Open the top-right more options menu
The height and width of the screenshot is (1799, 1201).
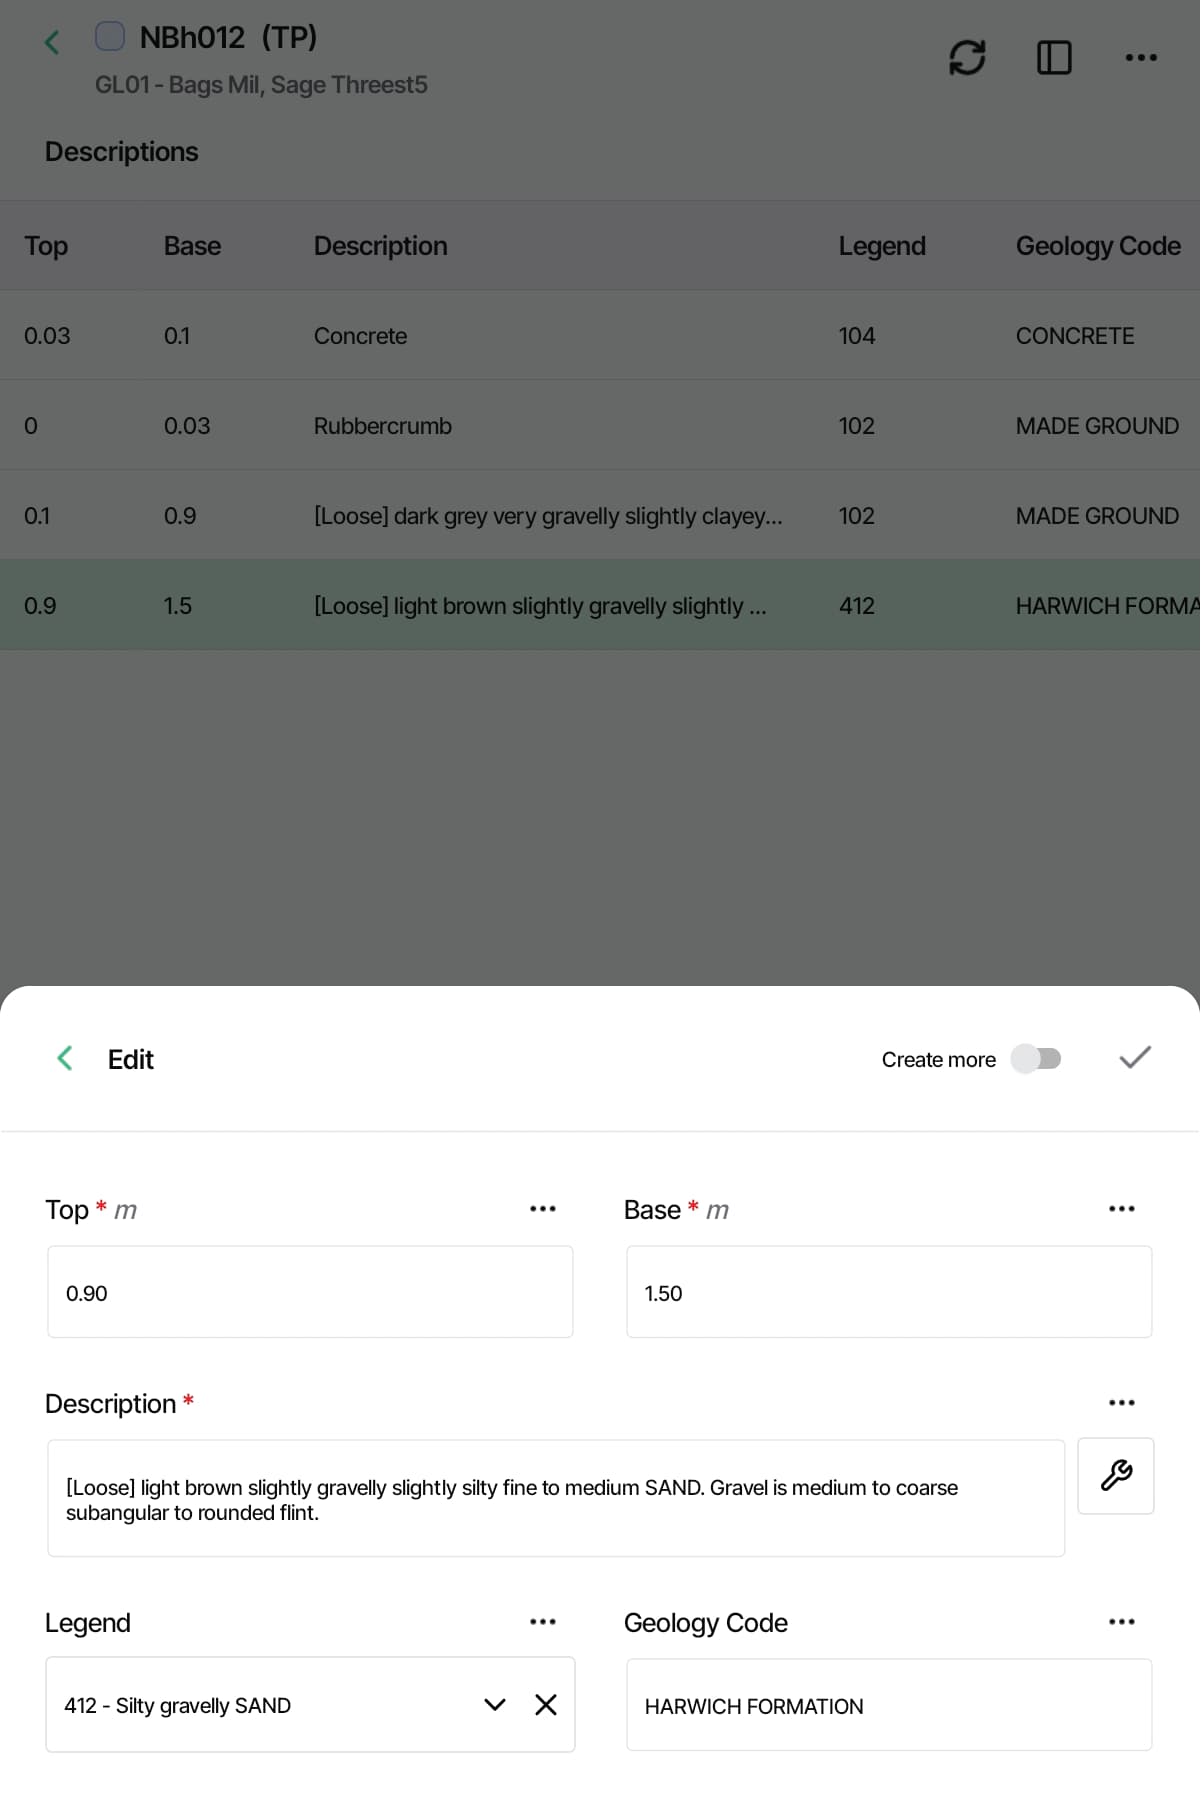1141,57
